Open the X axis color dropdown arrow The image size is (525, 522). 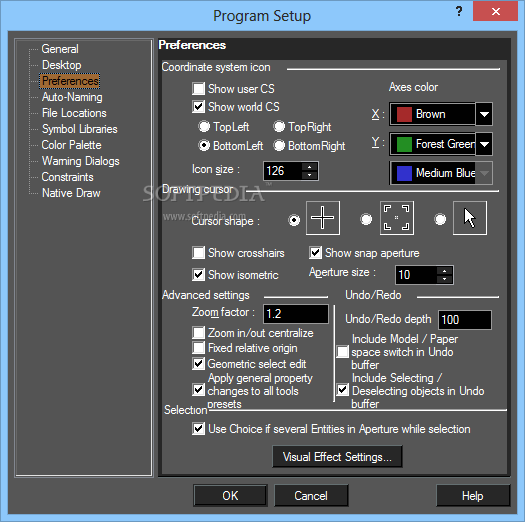coord(484,114)
